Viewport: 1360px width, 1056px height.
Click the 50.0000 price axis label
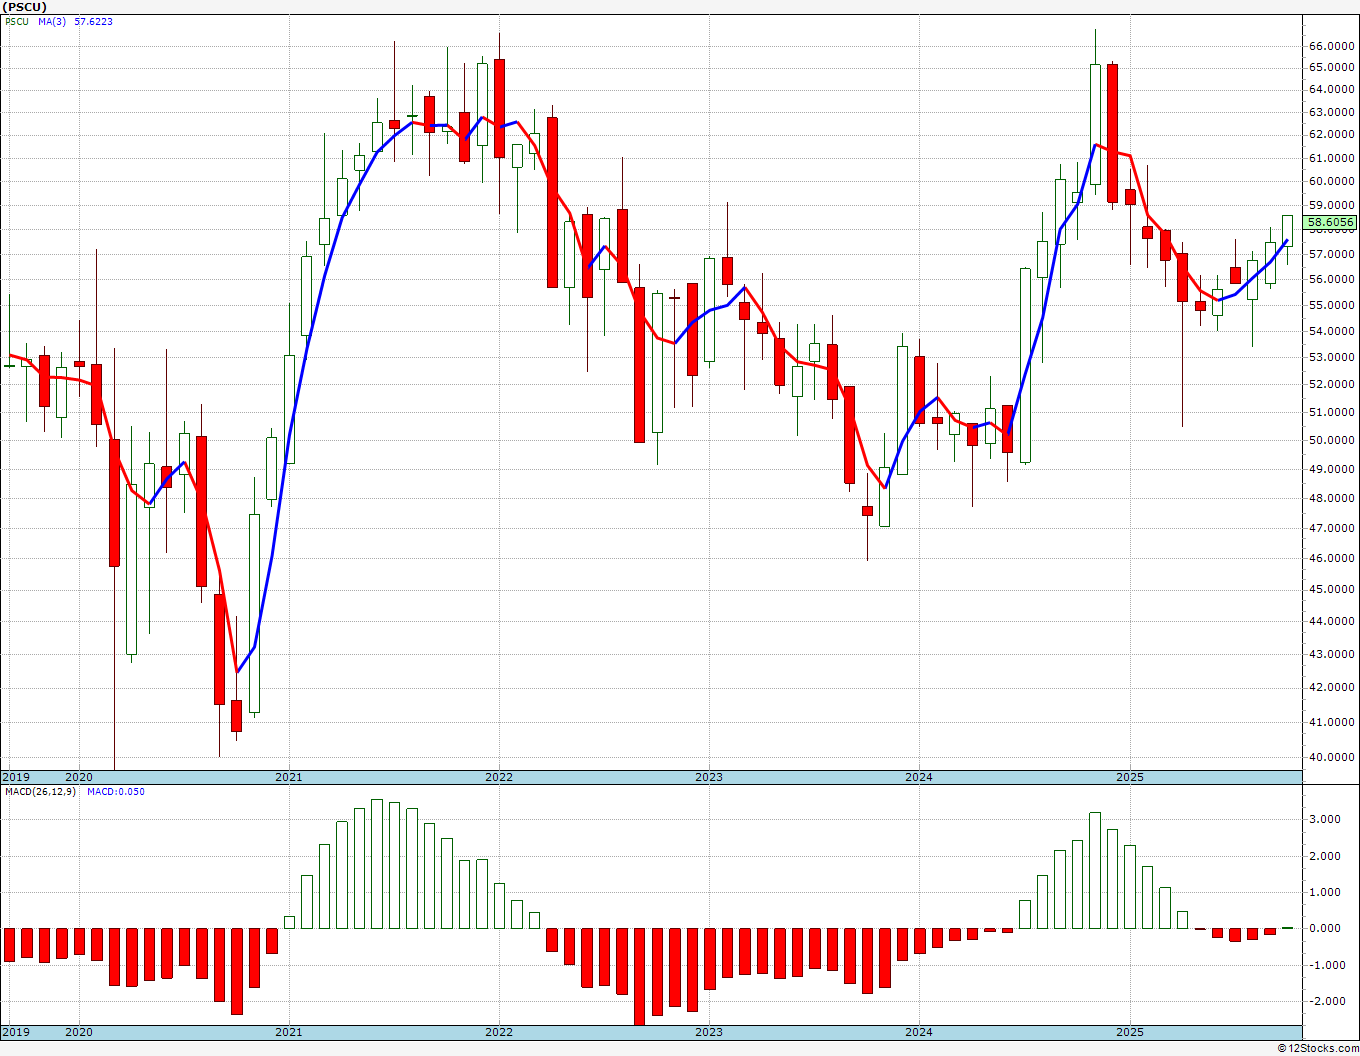(1332, 440)
